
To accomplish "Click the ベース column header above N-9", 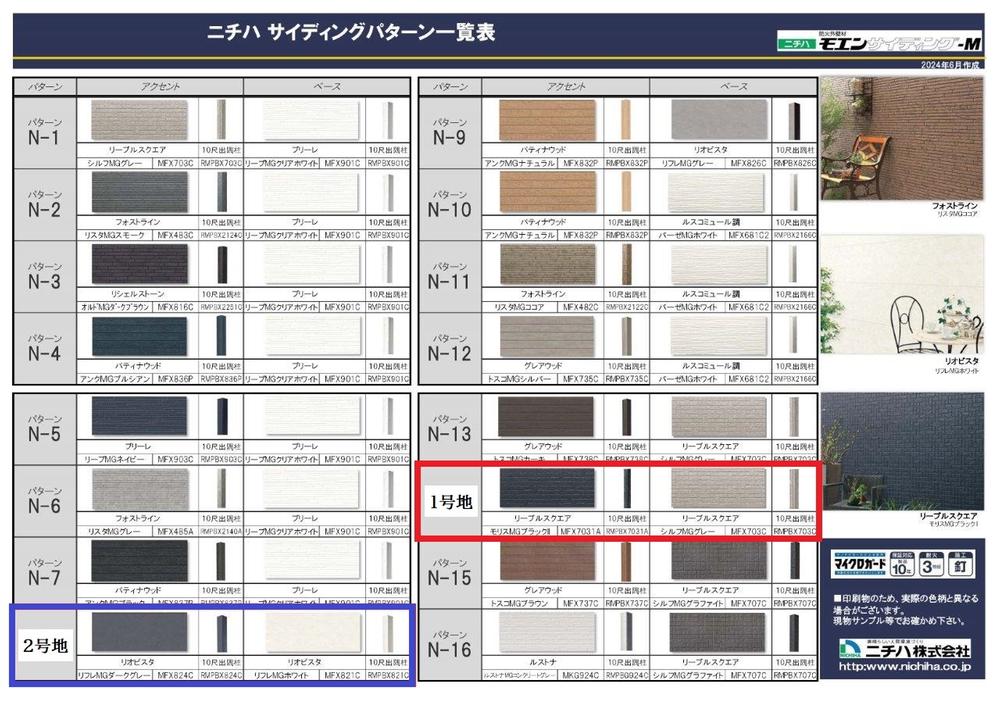I will click(x=733, y=87).
